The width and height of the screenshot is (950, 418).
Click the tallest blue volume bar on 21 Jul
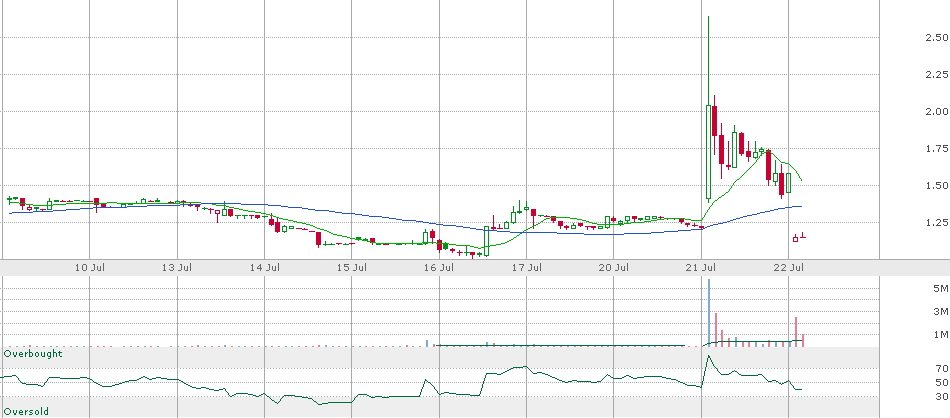point(708,313)
